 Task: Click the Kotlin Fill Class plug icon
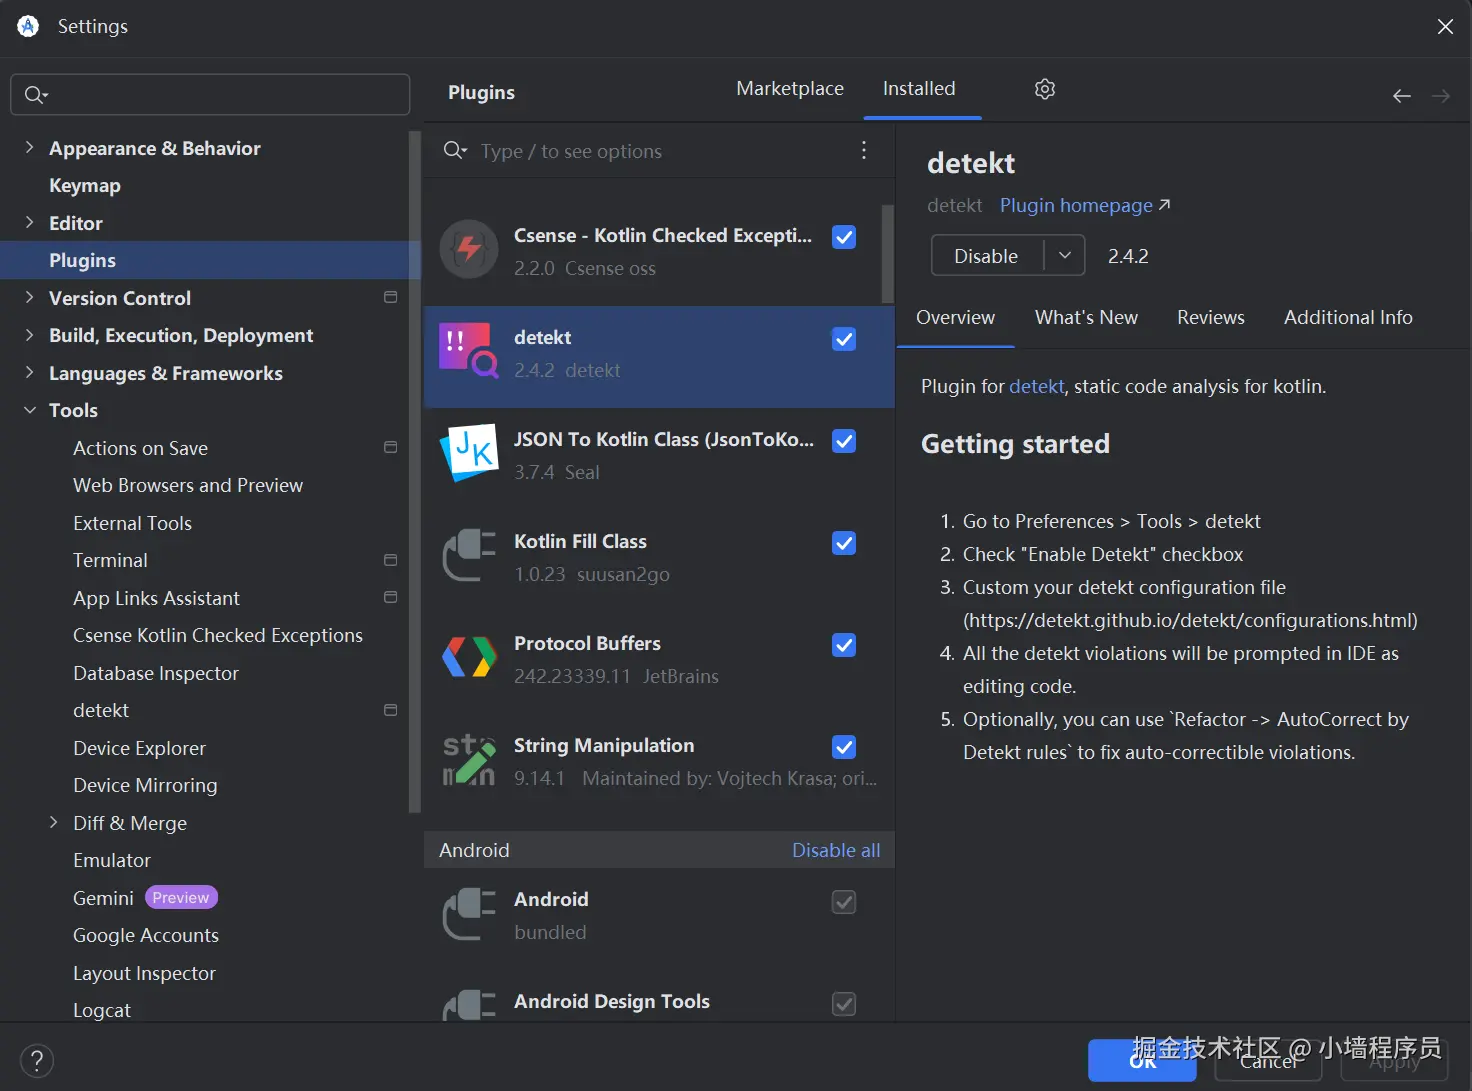469,555
